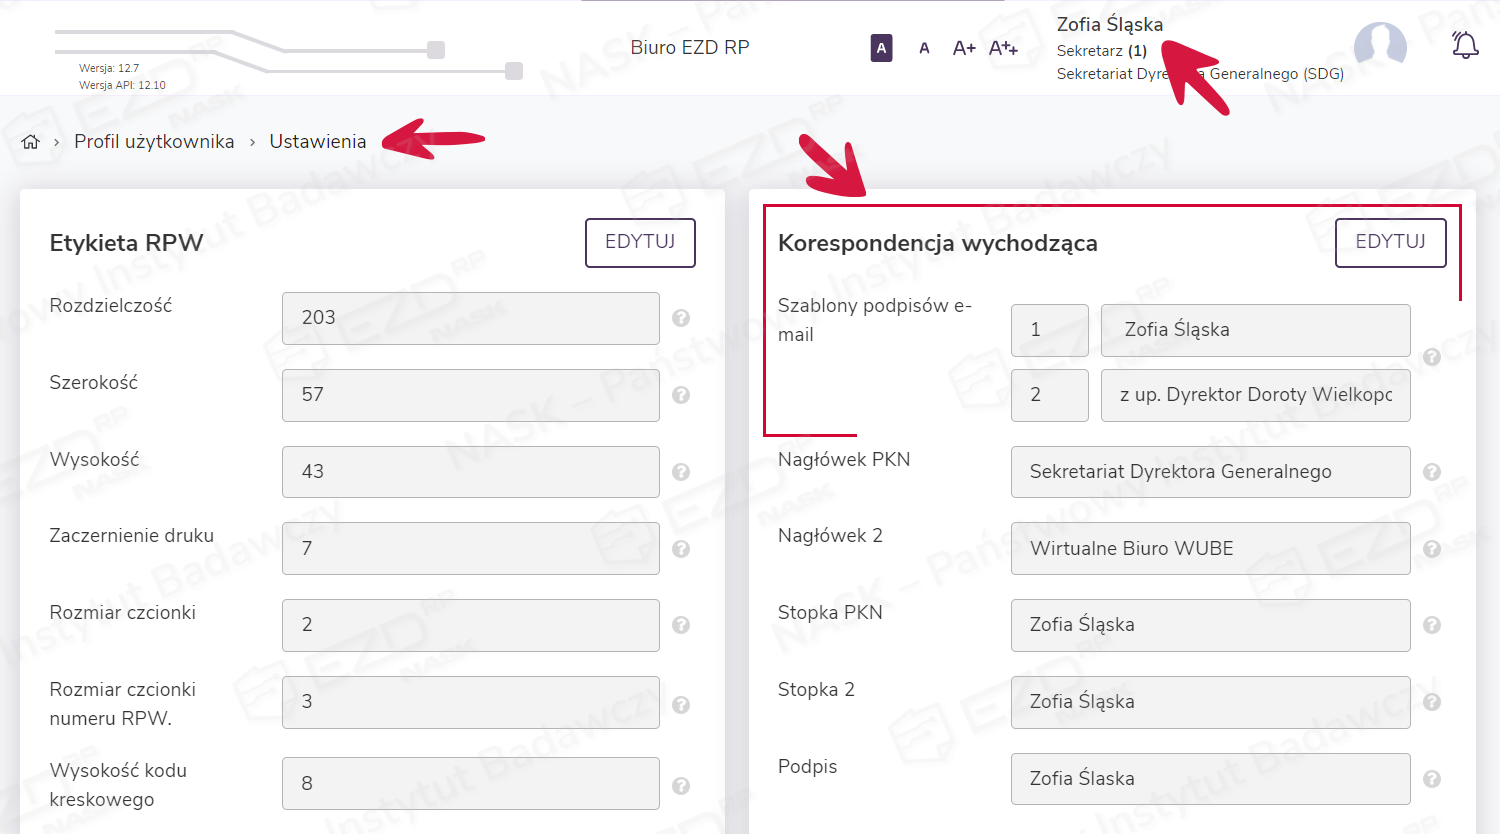The width and height of the screenshot is (1500, 834).
Task: Click the Profil użytkownika breadcrumb
Action: pos(154,142)
